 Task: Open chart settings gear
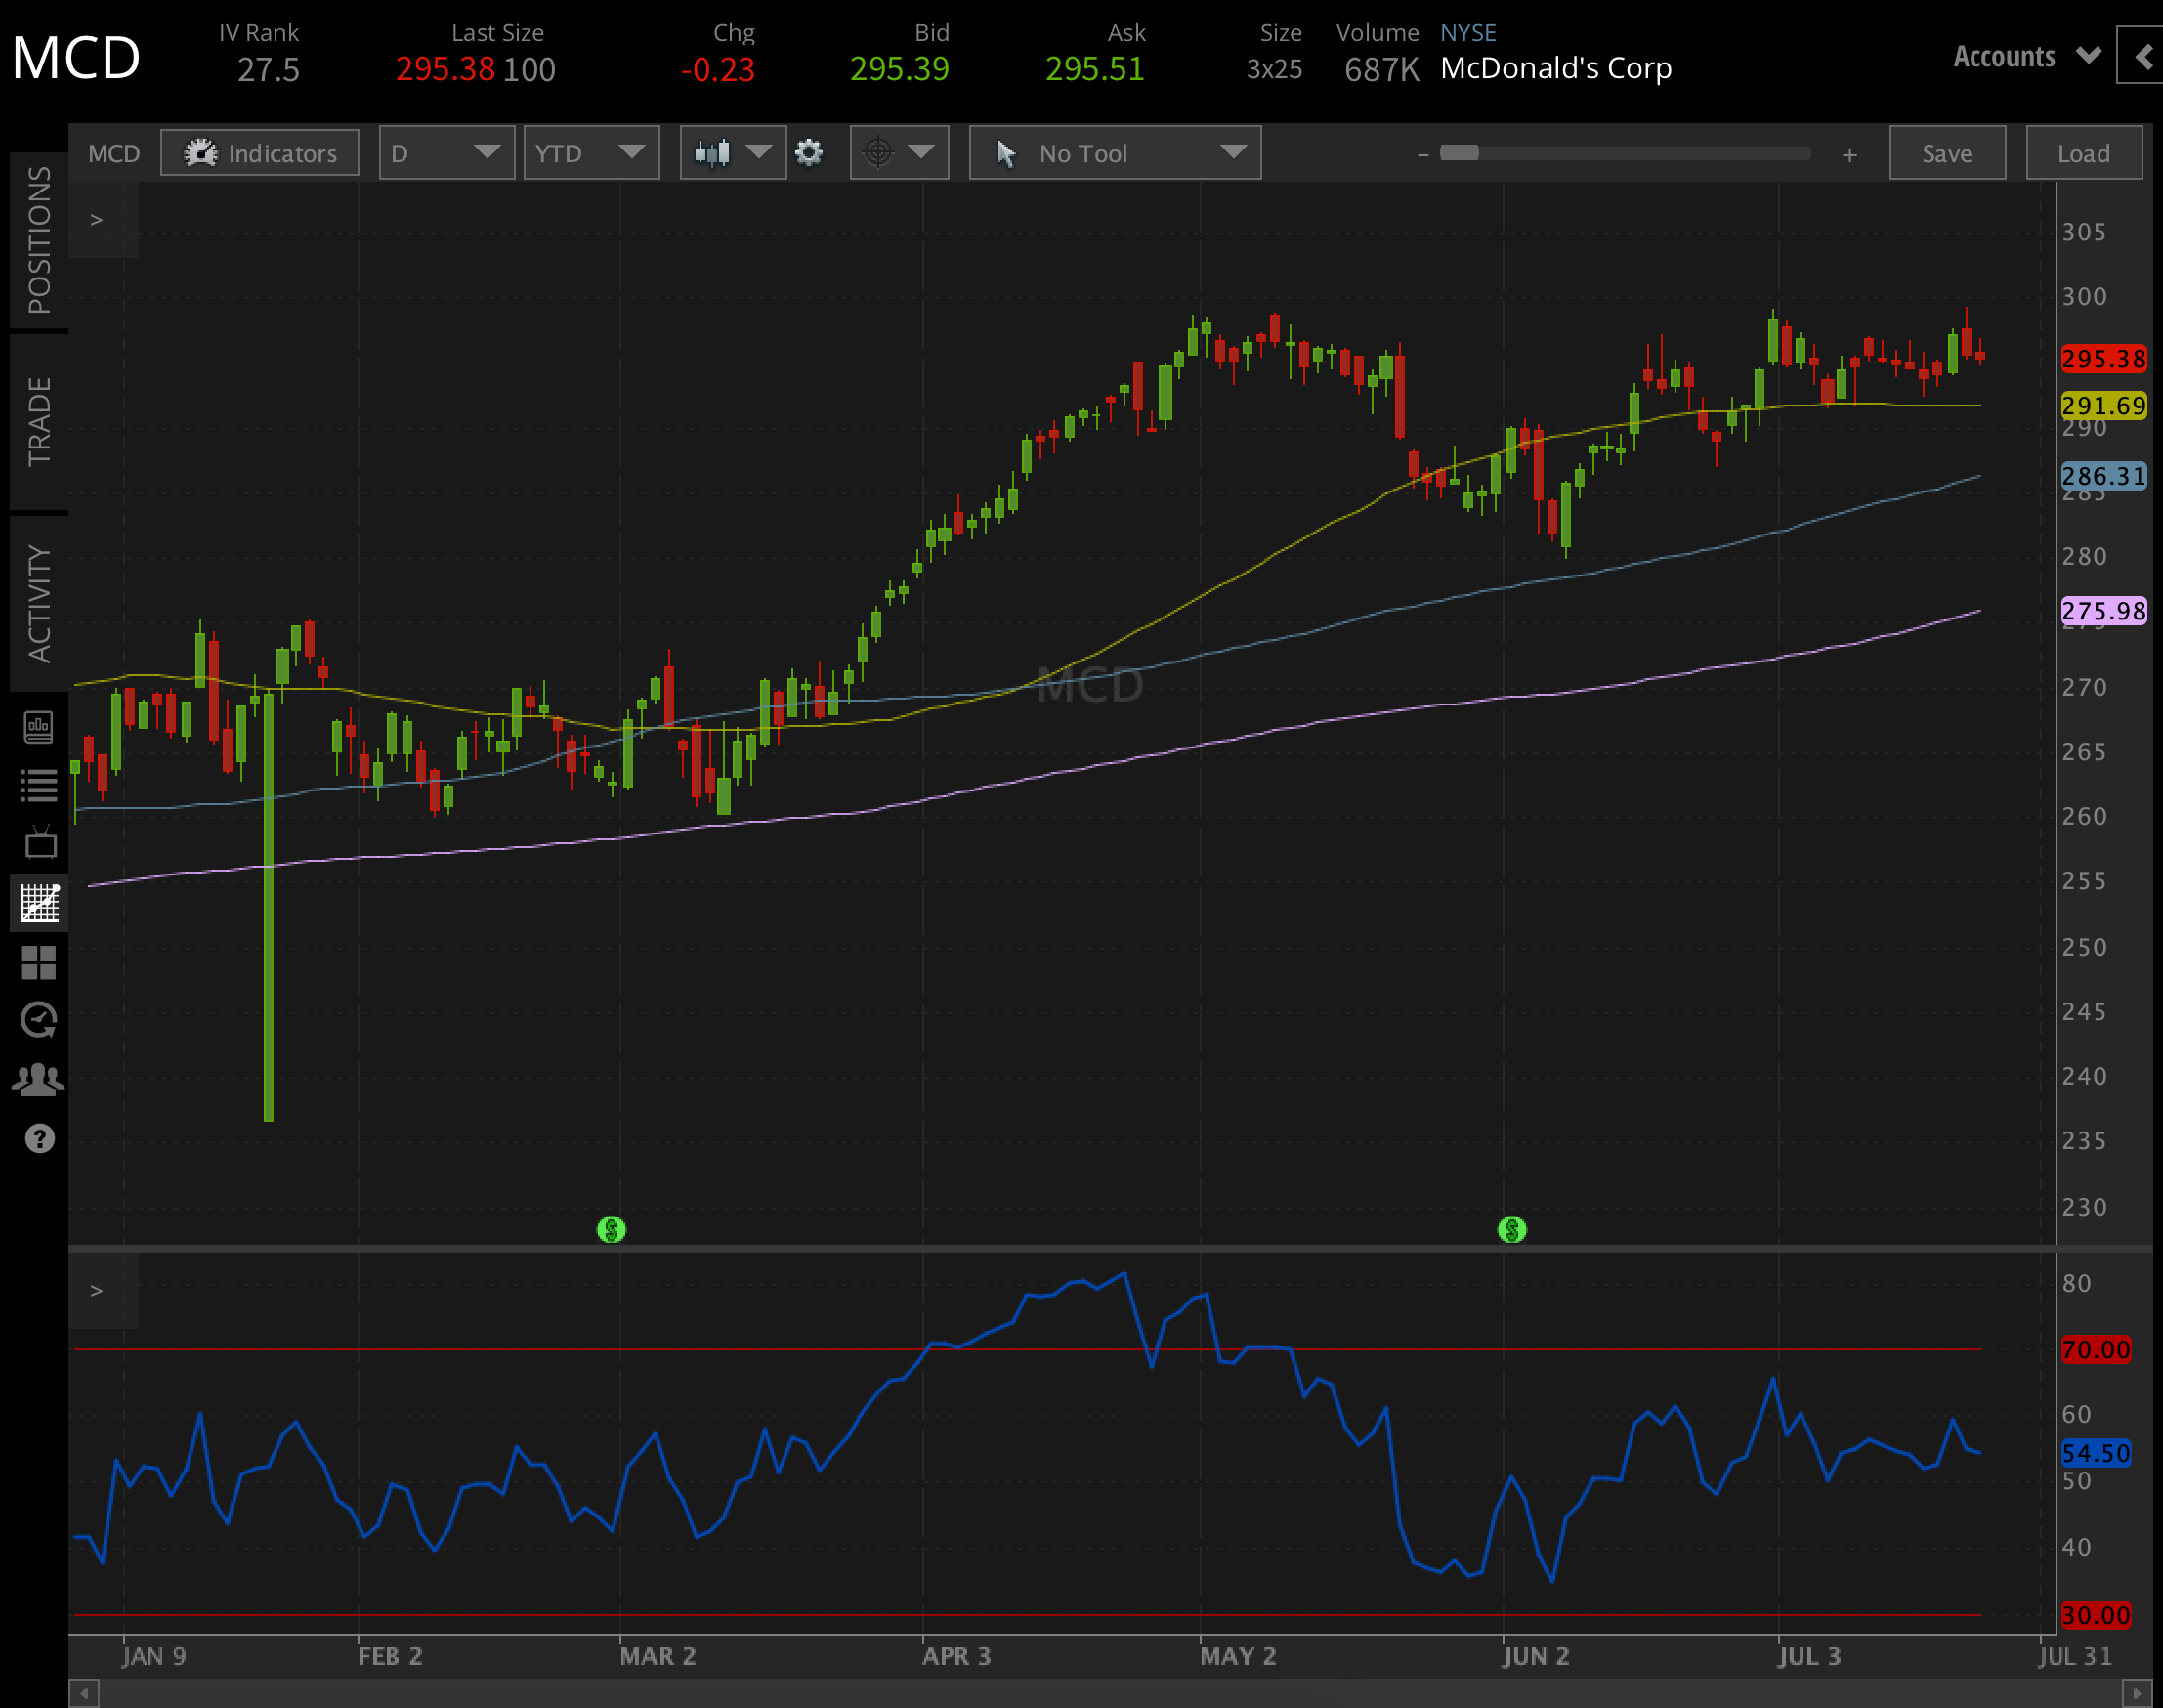click(x=809, y=152)
